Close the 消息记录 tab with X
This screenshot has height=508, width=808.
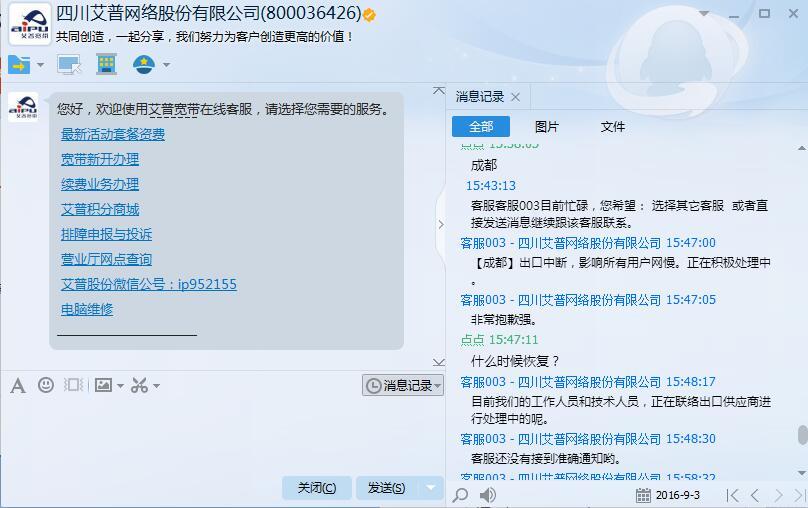coord(515,97)
